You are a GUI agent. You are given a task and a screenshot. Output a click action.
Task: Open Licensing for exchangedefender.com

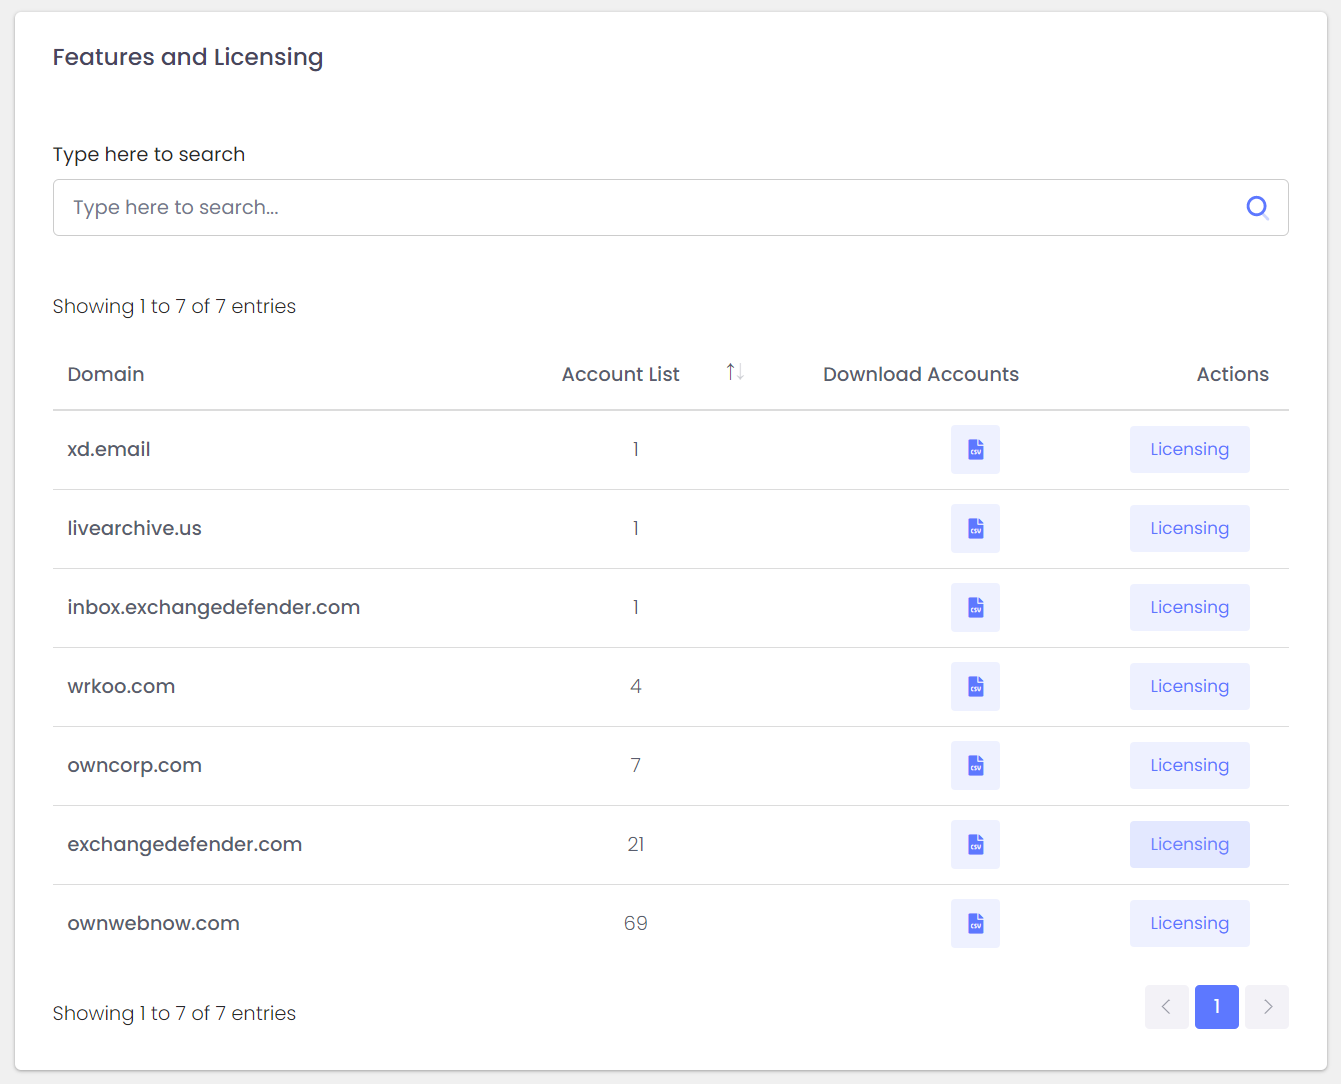point(1189,845)
